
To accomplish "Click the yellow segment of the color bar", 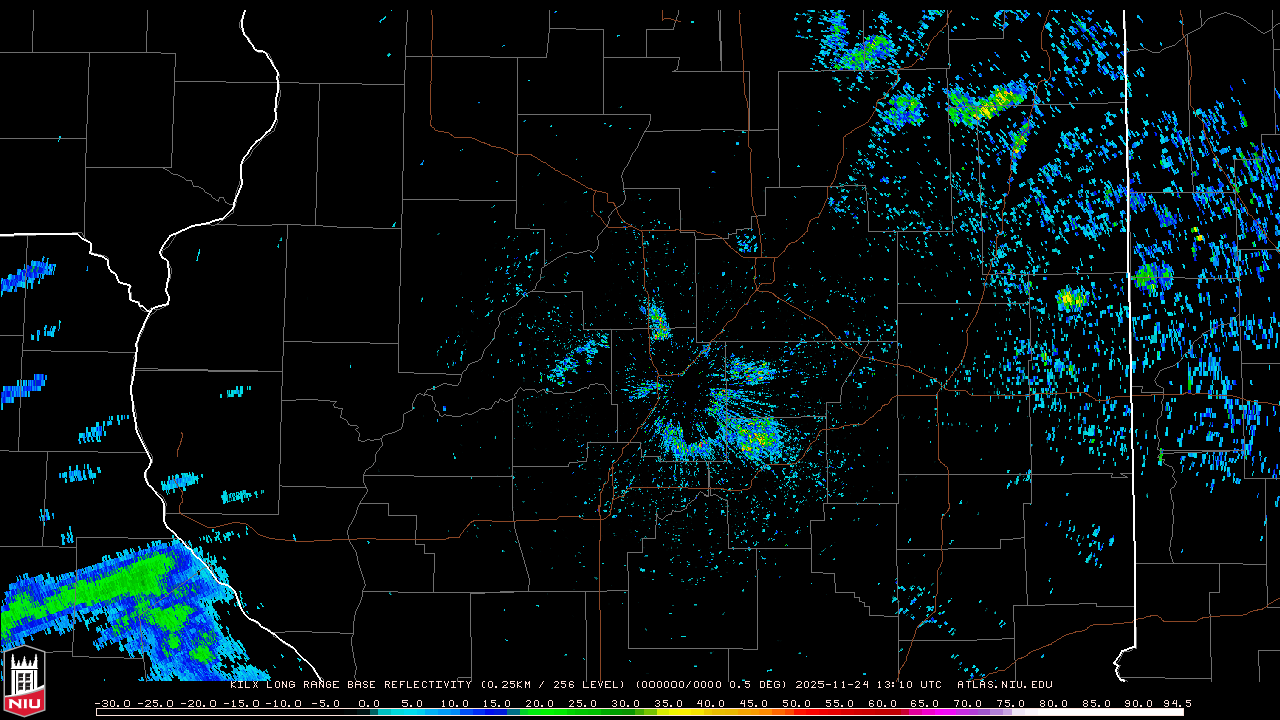I will tap(690, 712).
